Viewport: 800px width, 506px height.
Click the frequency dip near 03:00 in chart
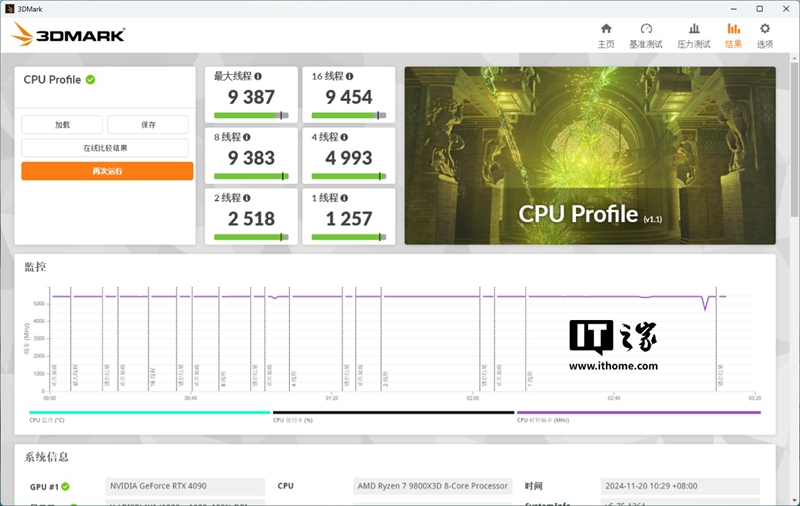coord(705,305)
